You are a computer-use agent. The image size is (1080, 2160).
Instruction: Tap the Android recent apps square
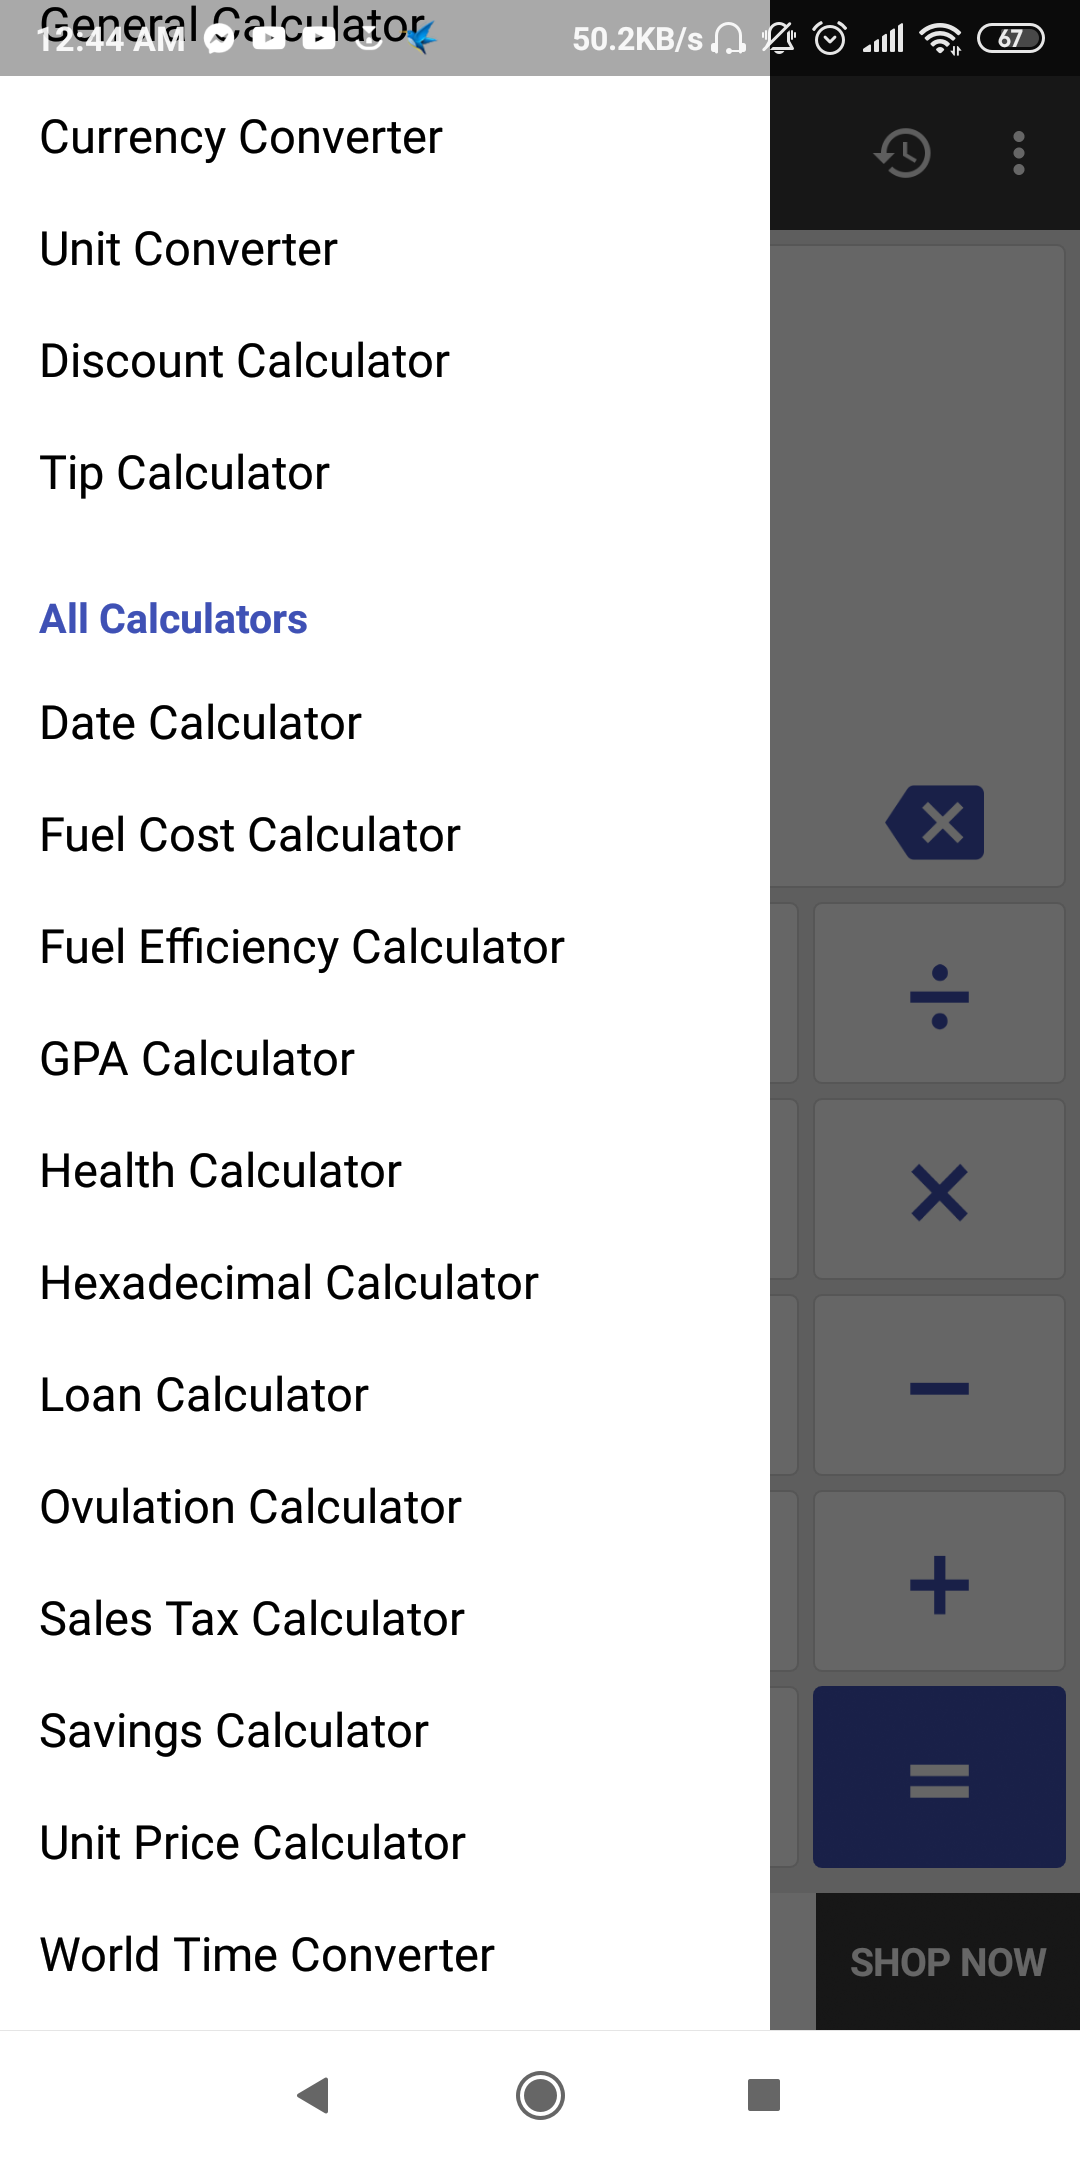pos(764,2095)
